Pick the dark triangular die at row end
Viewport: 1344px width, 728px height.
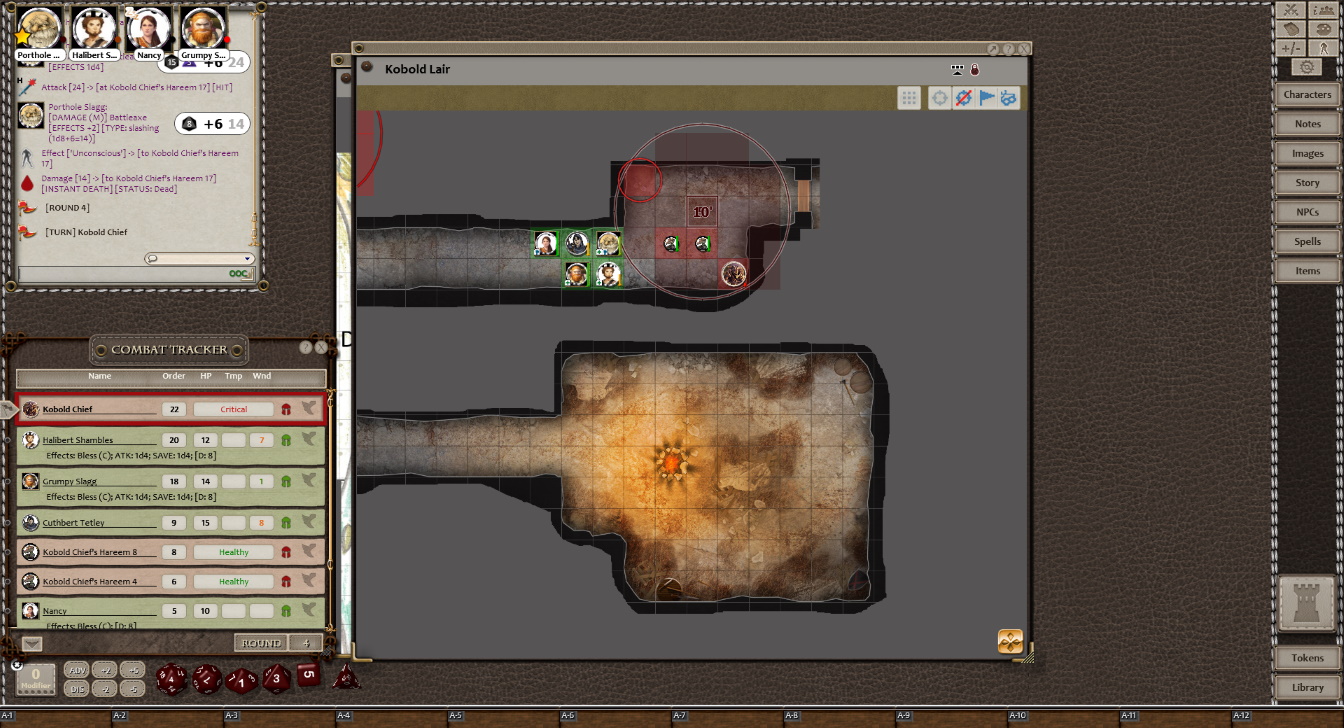point(345,677)
